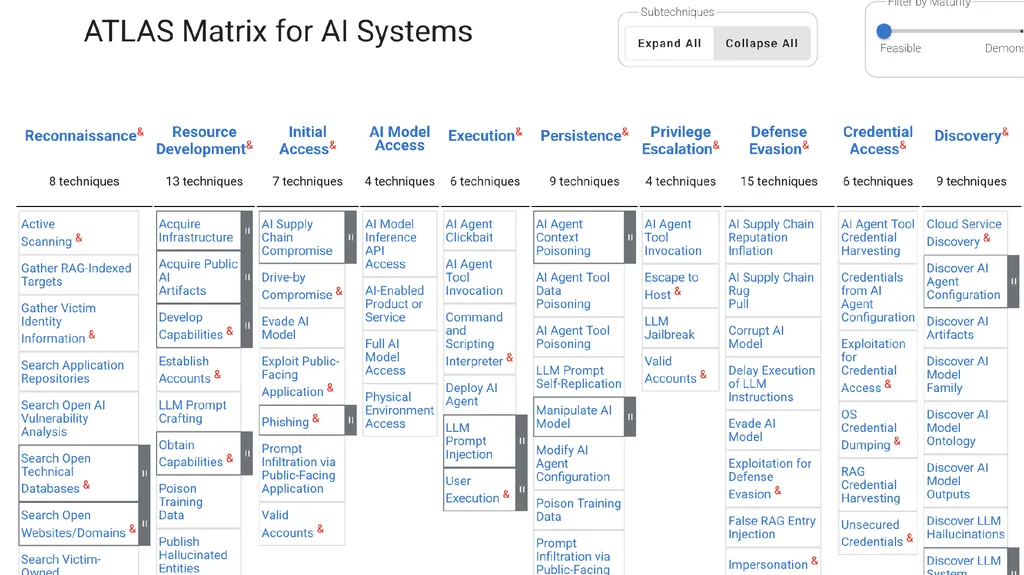Open the Reconnaissance tactic heading

[80, 136]
